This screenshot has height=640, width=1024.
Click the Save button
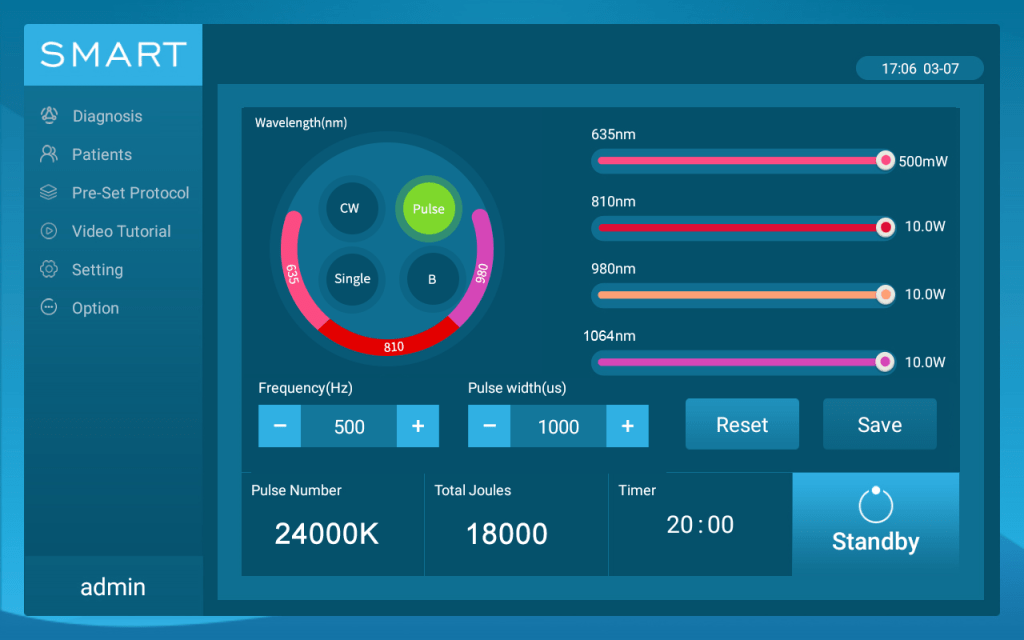coord(879,425)
